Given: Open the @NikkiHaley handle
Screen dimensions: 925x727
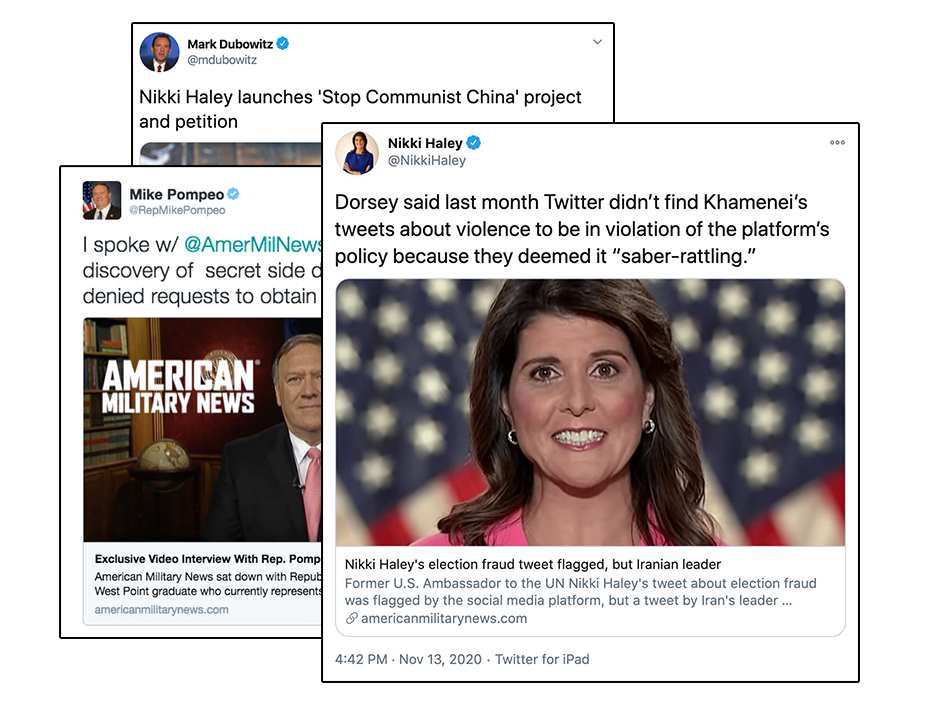Looking at the screenshot, I should 427,161.
